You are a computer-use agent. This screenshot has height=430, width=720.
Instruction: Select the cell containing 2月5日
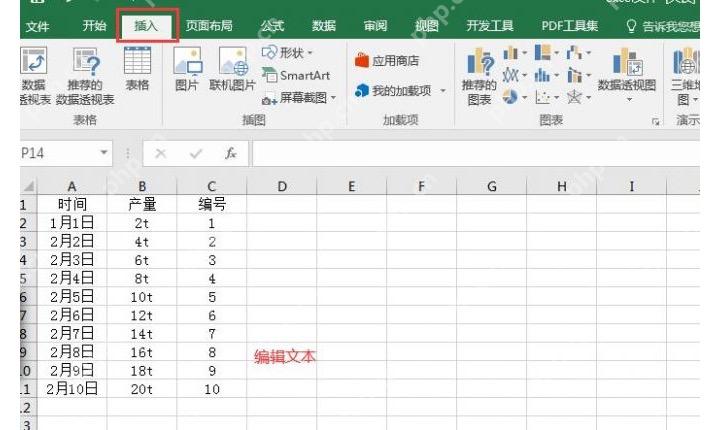pyautogui.click(x=72, y=297)
